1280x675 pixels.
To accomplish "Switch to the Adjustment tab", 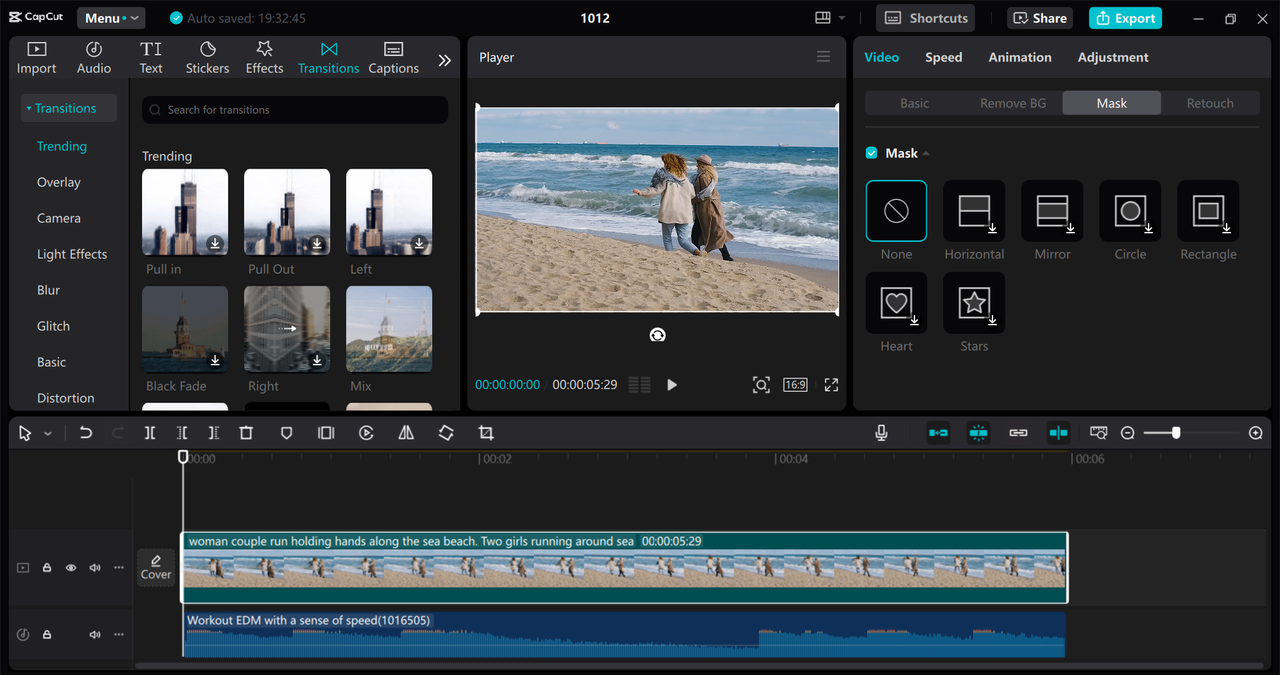I will (x=1113, y=57).
